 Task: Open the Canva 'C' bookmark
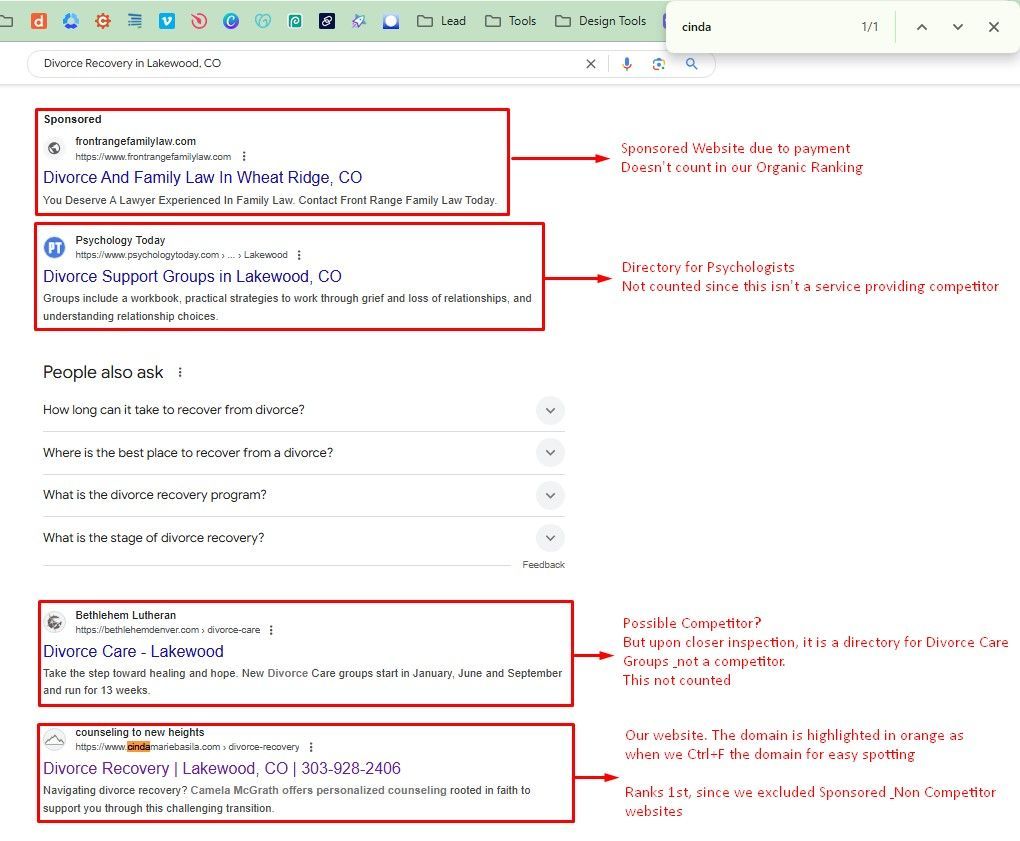(x=231, y=21)
